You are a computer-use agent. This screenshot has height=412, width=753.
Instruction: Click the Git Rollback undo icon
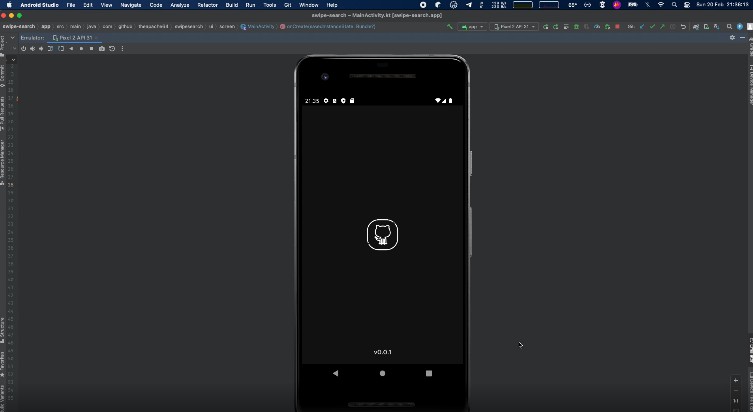(683, 26)
